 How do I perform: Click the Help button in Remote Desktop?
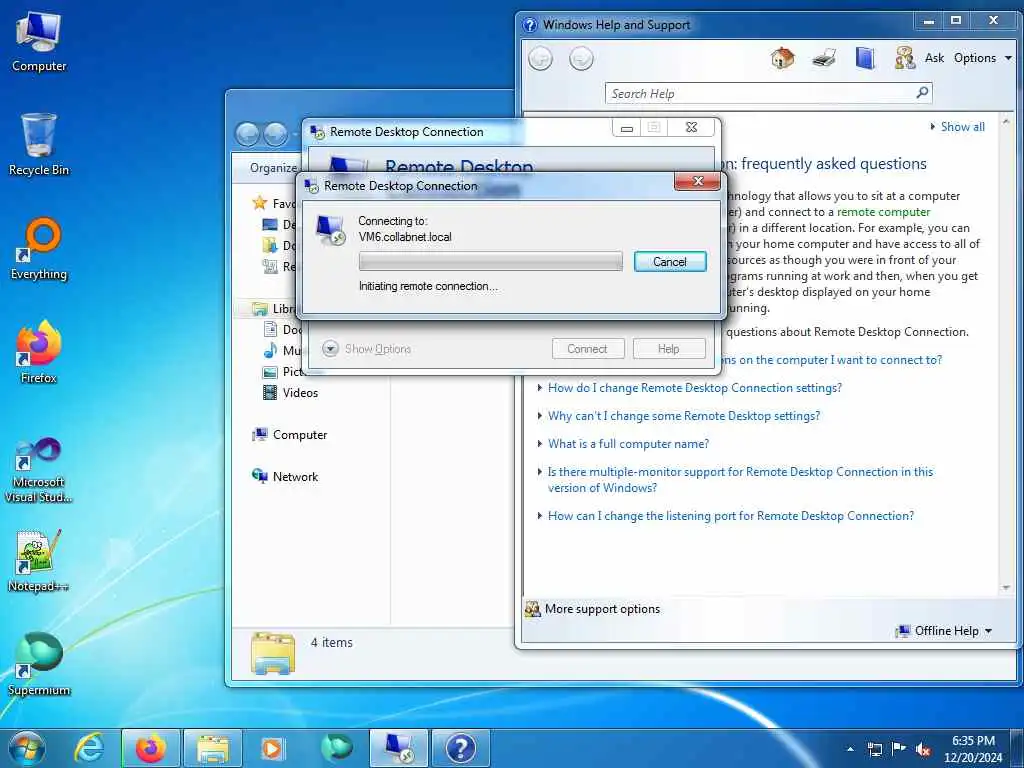pyautogui.click(x=669, y=349)
